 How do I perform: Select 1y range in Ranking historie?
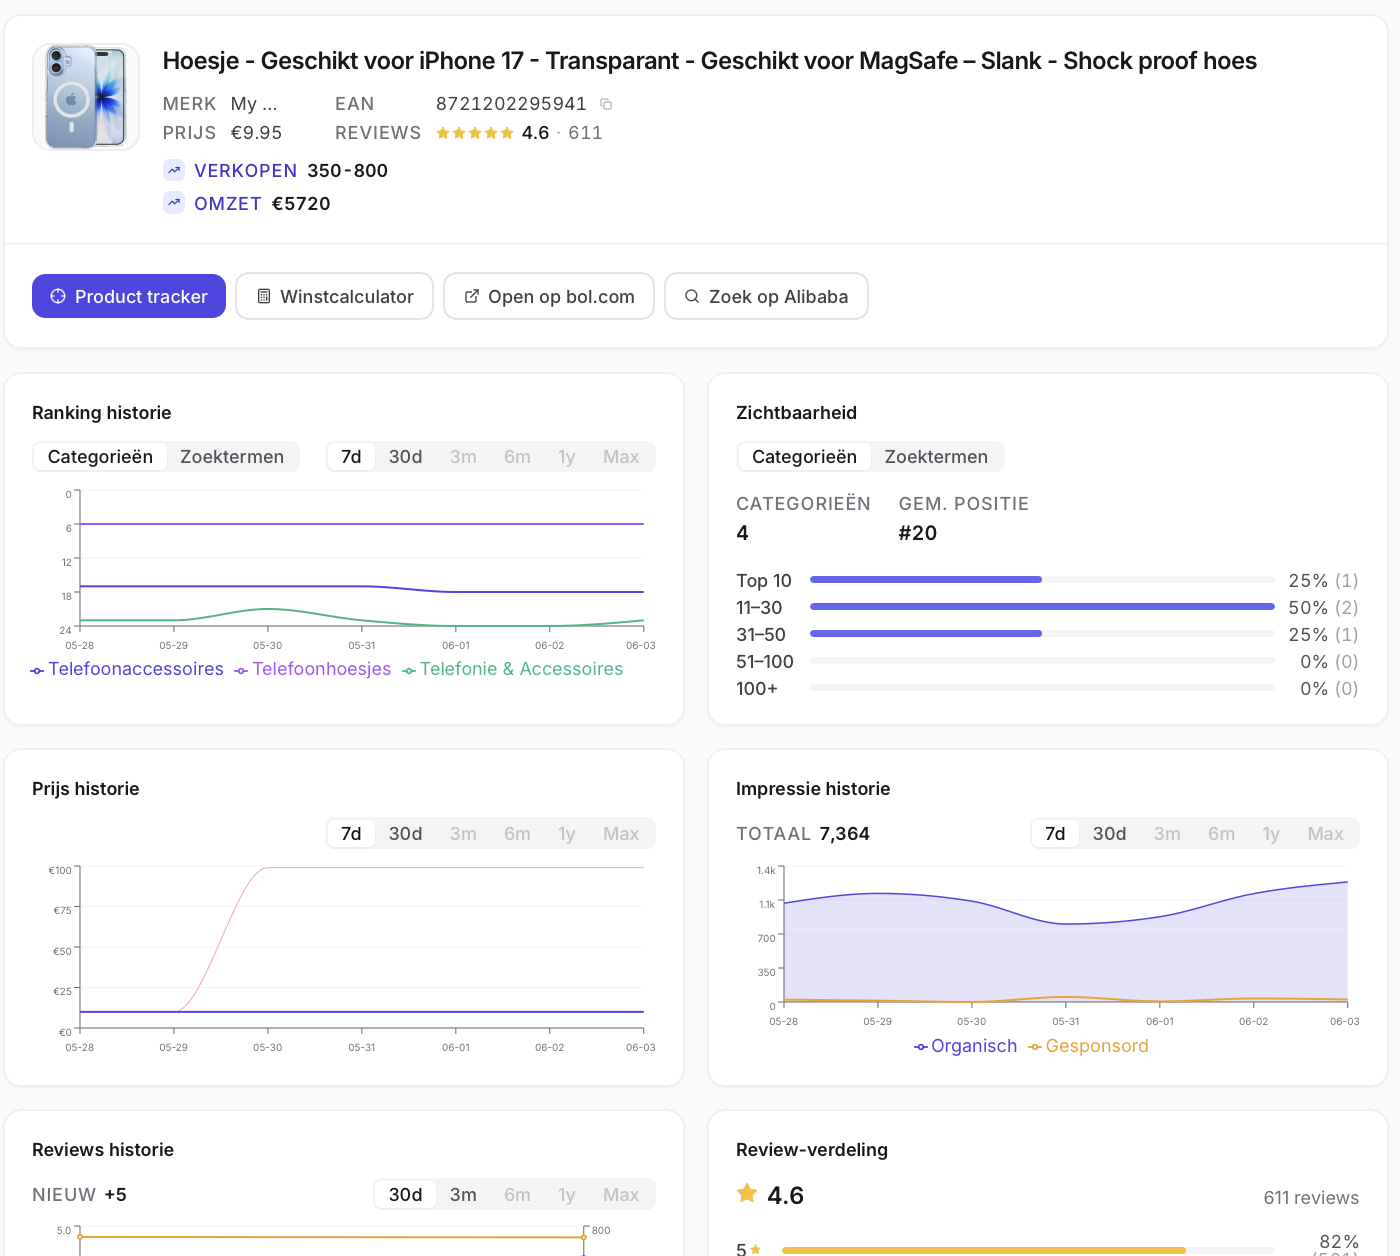pyautogui.click(x=567, y=457)
